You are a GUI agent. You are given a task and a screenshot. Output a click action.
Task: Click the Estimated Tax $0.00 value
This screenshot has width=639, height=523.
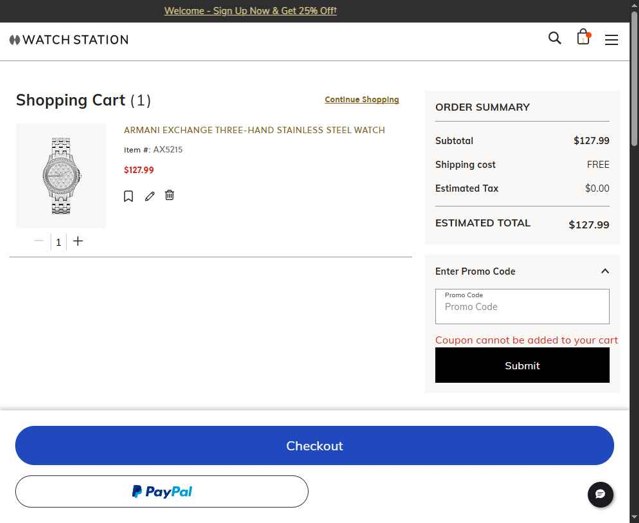tap(597, 188)
